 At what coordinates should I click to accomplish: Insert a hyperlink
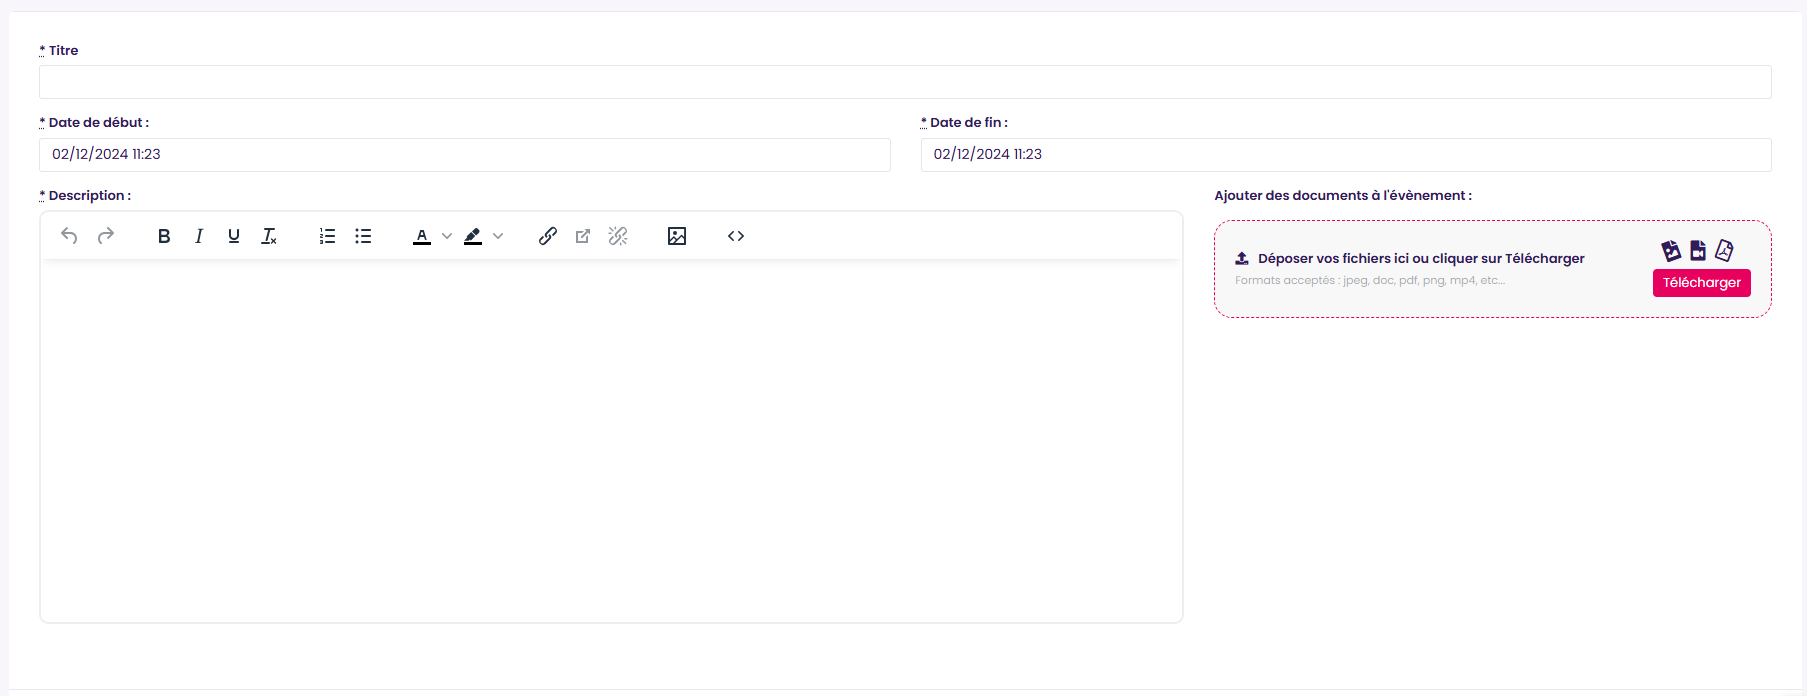pyautogui.click(x=548, y=236)
